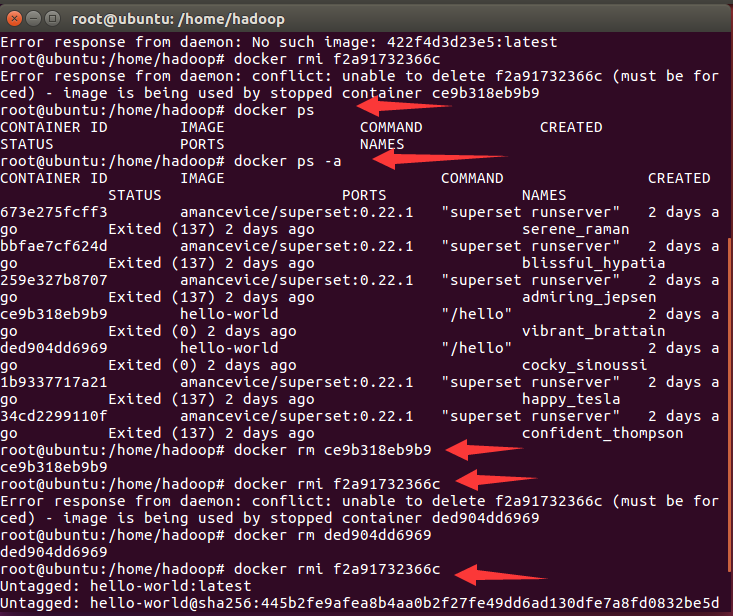Image resolution: width=733 pixels, height=616 pixels.
Task: Click the sha256 digest output line
Action: [x=359, y=603]
